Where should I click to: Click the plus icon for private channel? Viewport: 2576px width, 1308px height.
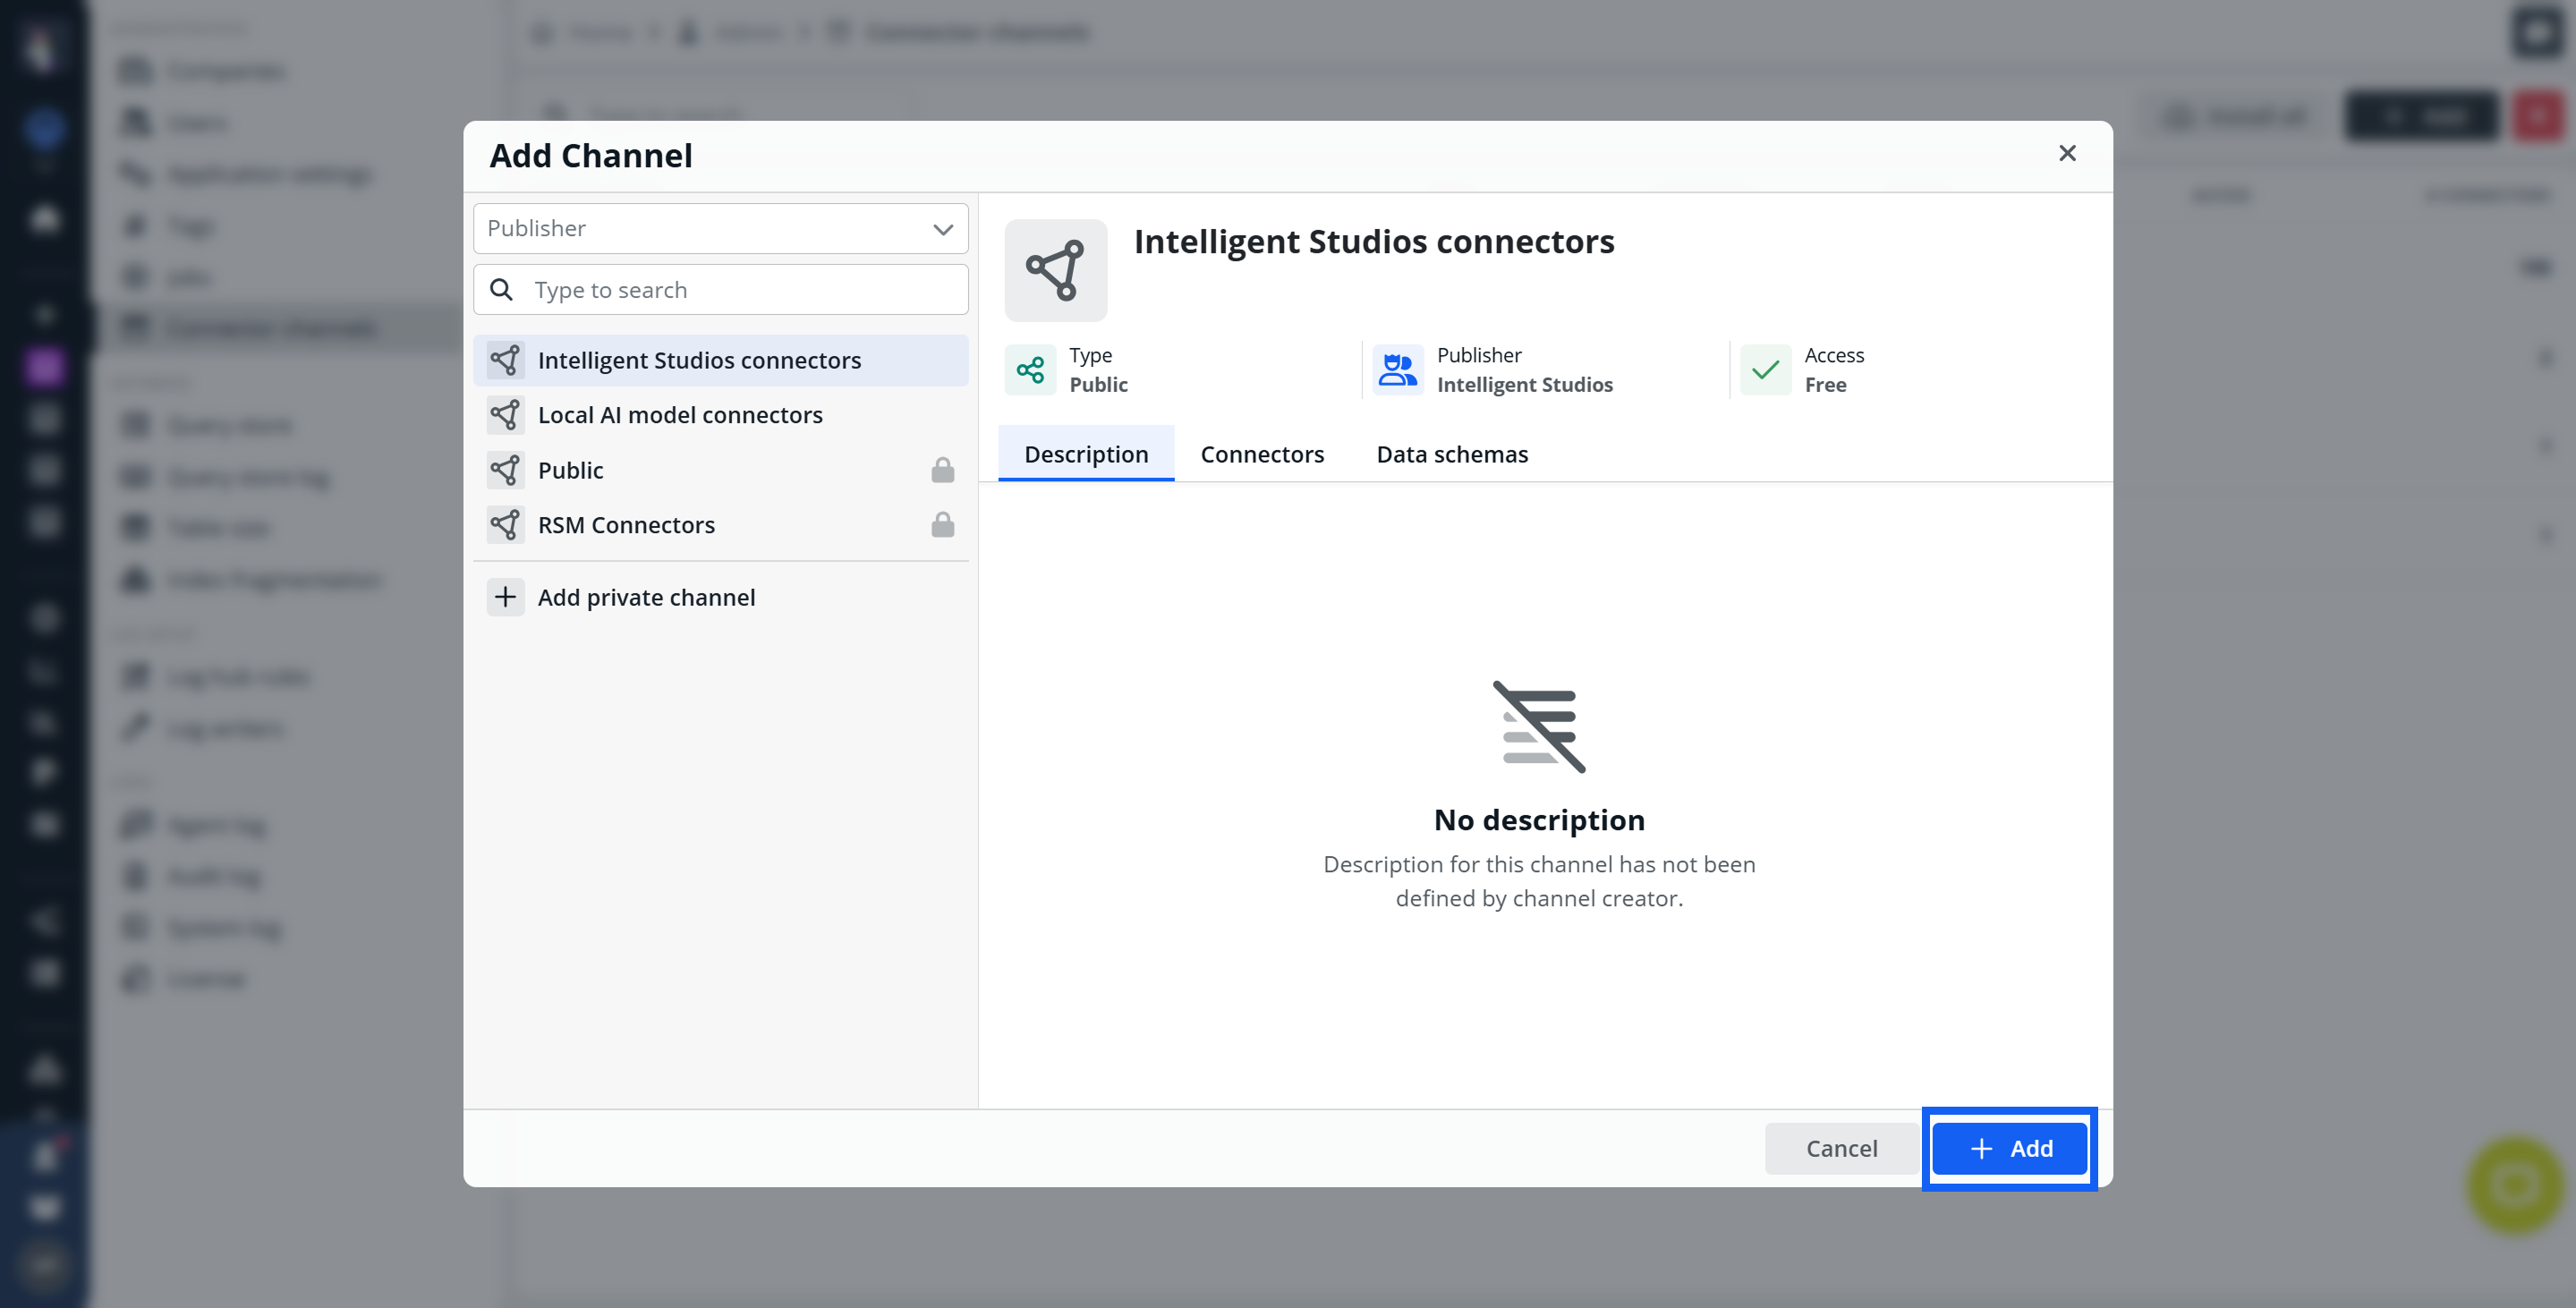coord(506,597)
